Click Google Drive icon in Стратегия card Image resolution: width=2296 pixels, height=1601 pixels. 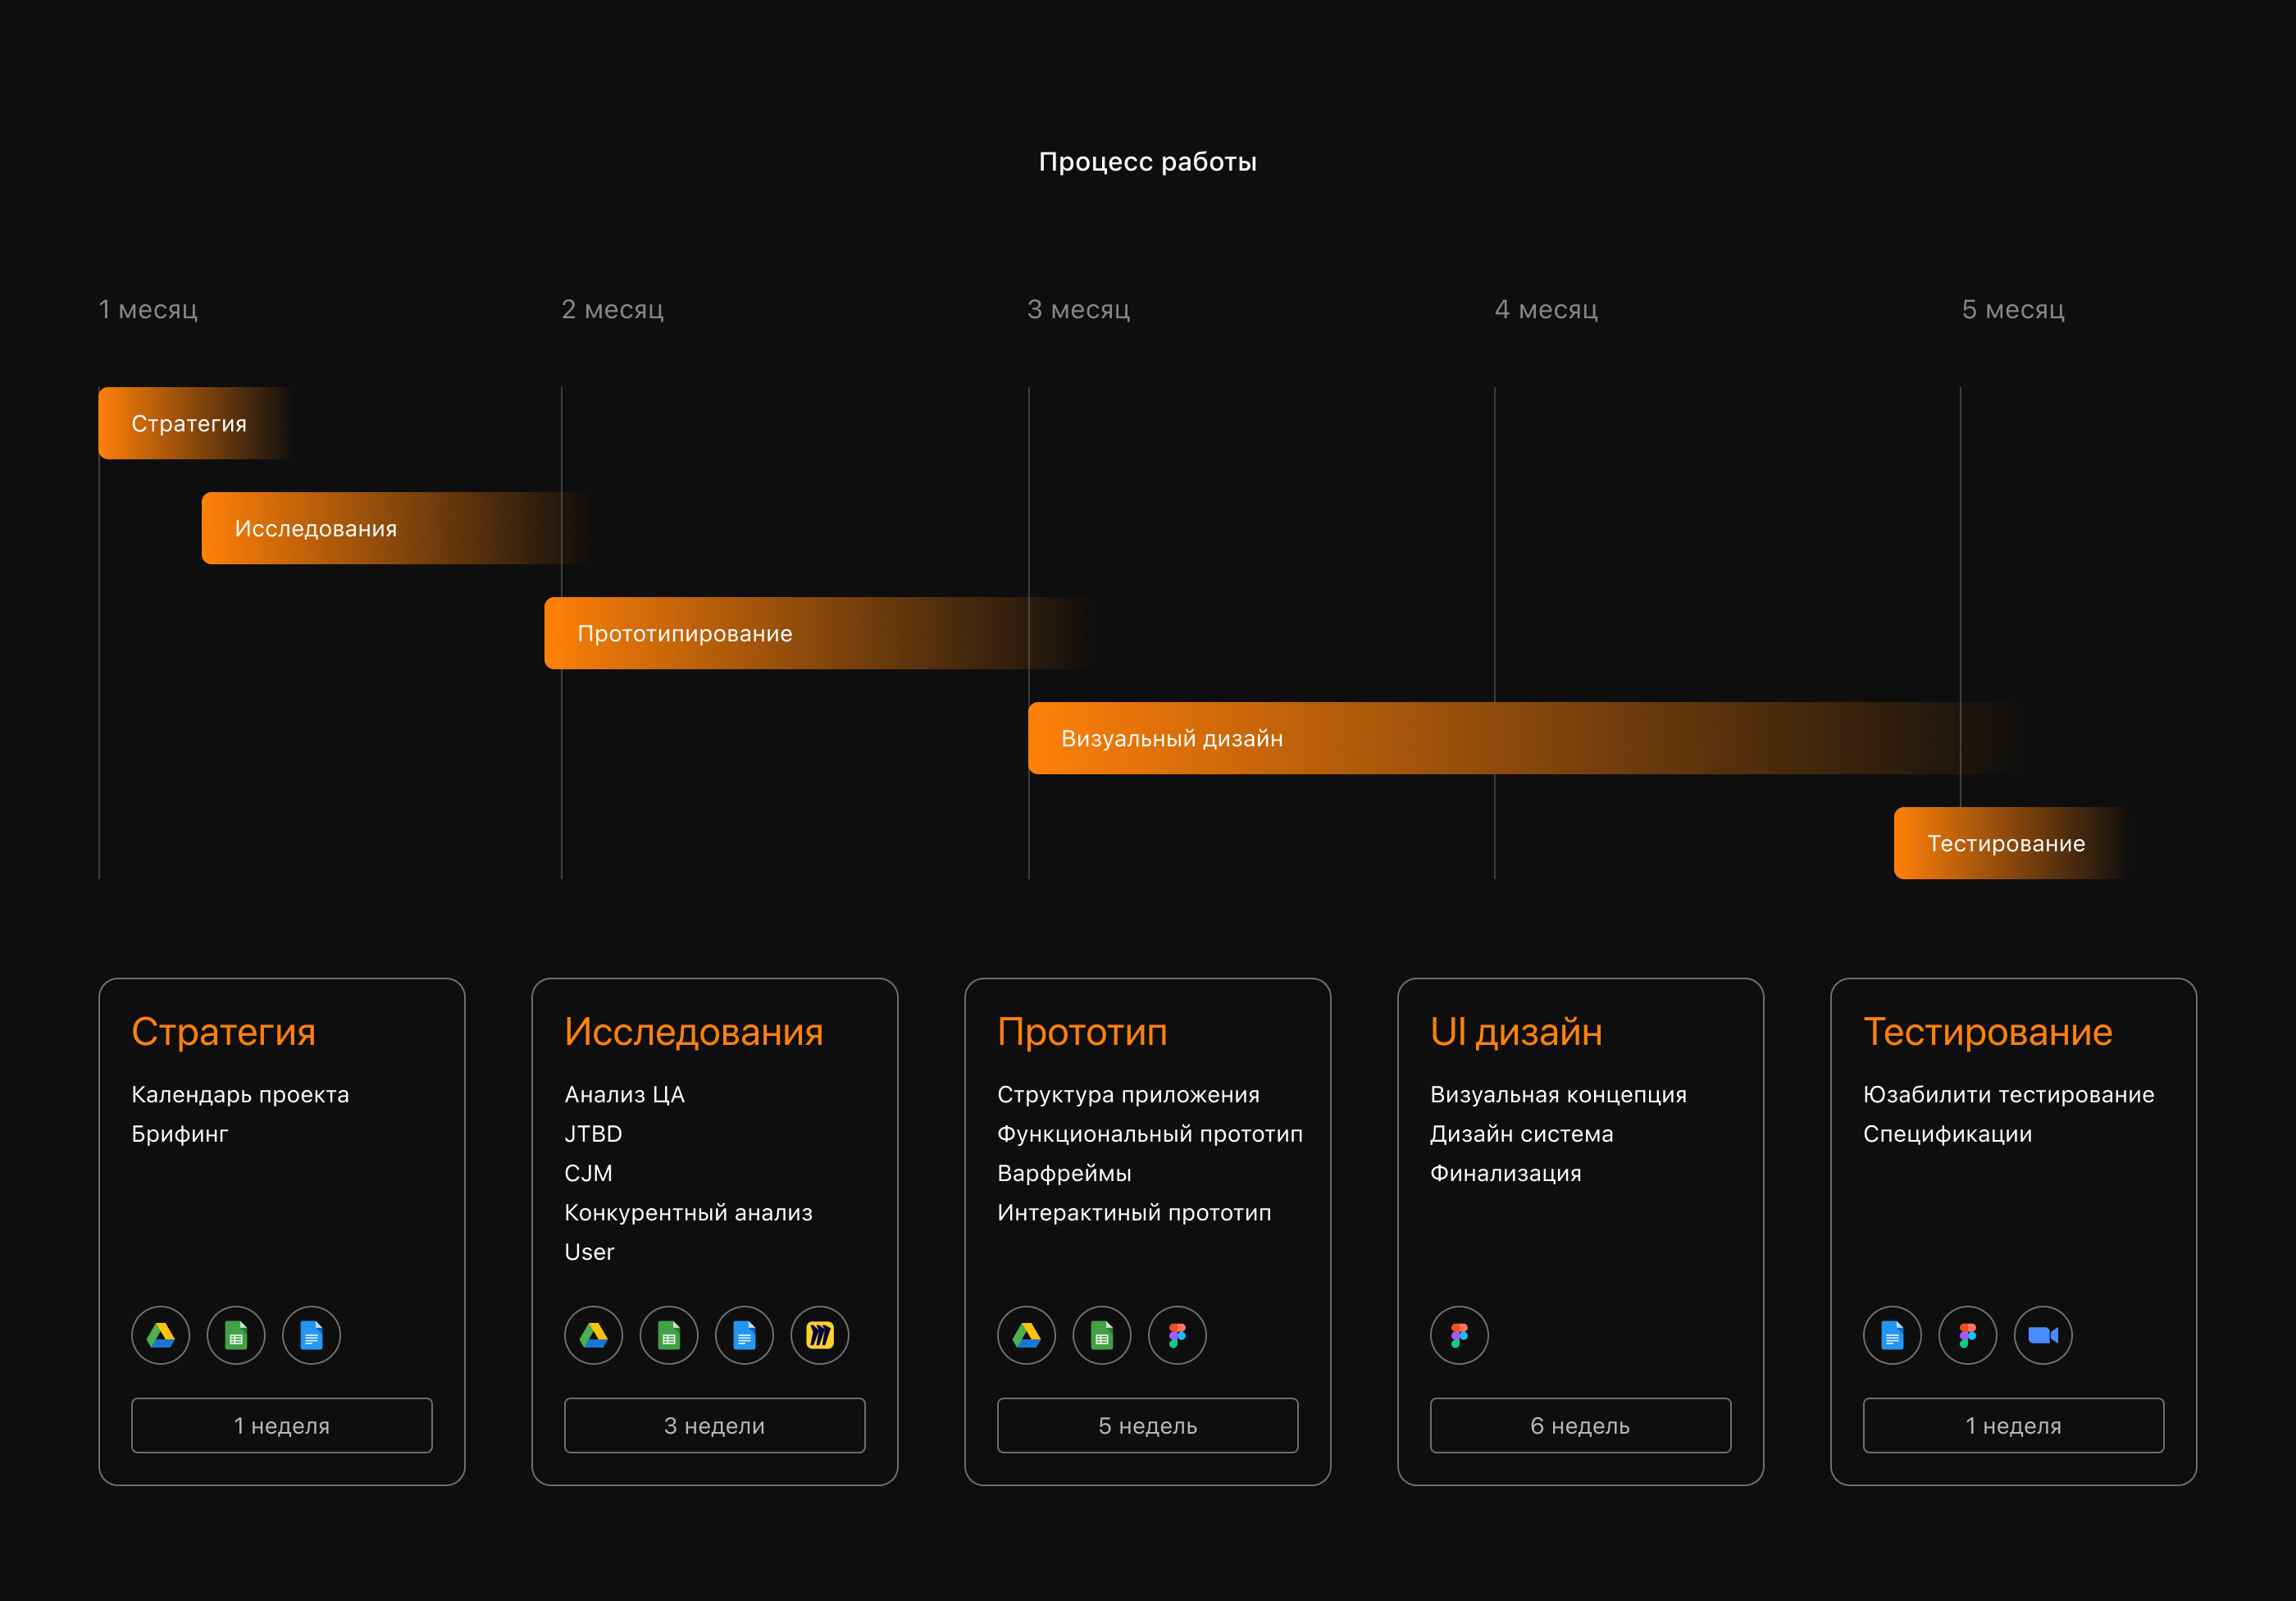[x=161, y=1335]
